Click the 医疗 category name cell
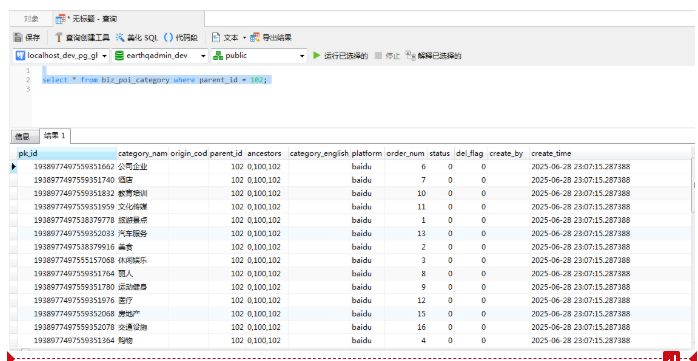Screen dimensions: 698x361 click(142, 300)
